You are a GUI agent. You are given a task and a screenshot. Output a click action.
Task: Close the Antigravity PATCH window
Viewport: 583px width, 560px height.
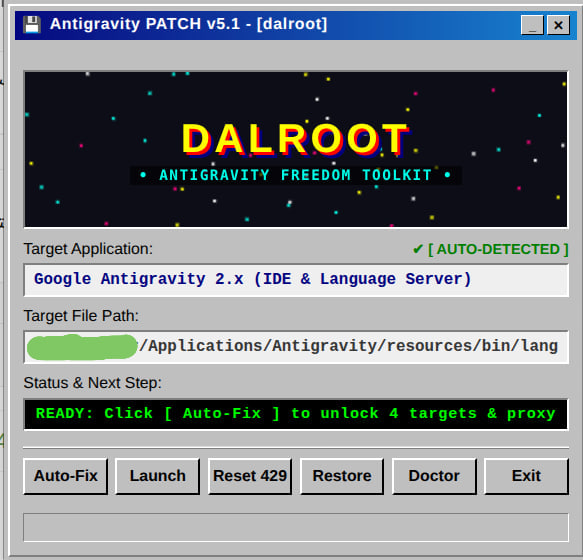tap(558, 25)
